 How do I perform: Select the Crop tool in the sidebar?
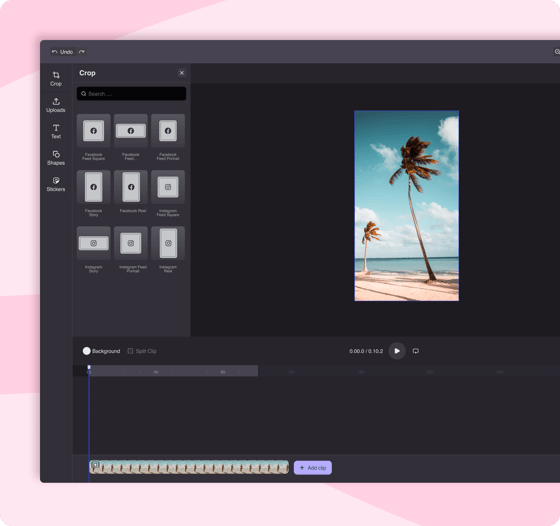click(56, 79)
